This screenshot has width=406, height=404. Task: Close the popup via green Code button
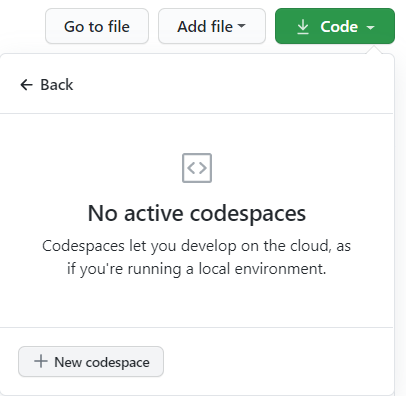pos(335,26)
